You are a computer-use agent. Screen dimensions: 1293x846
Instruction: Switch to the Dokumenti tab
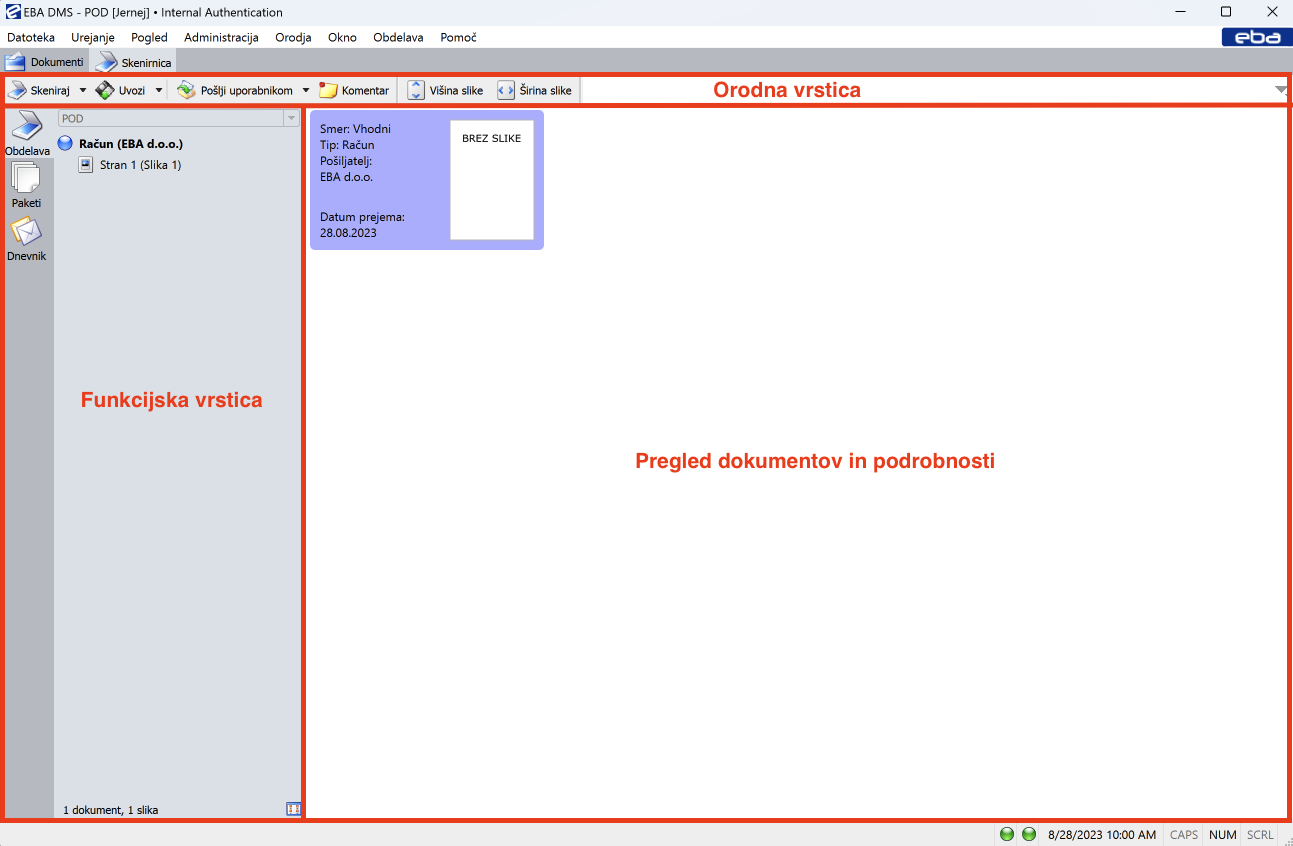[x=45, y=62]
